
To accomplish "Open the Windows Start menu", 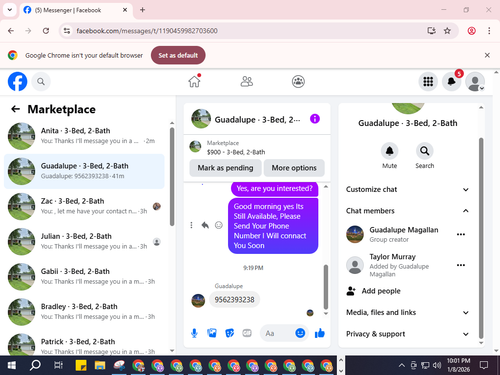I will click(12, 365).
